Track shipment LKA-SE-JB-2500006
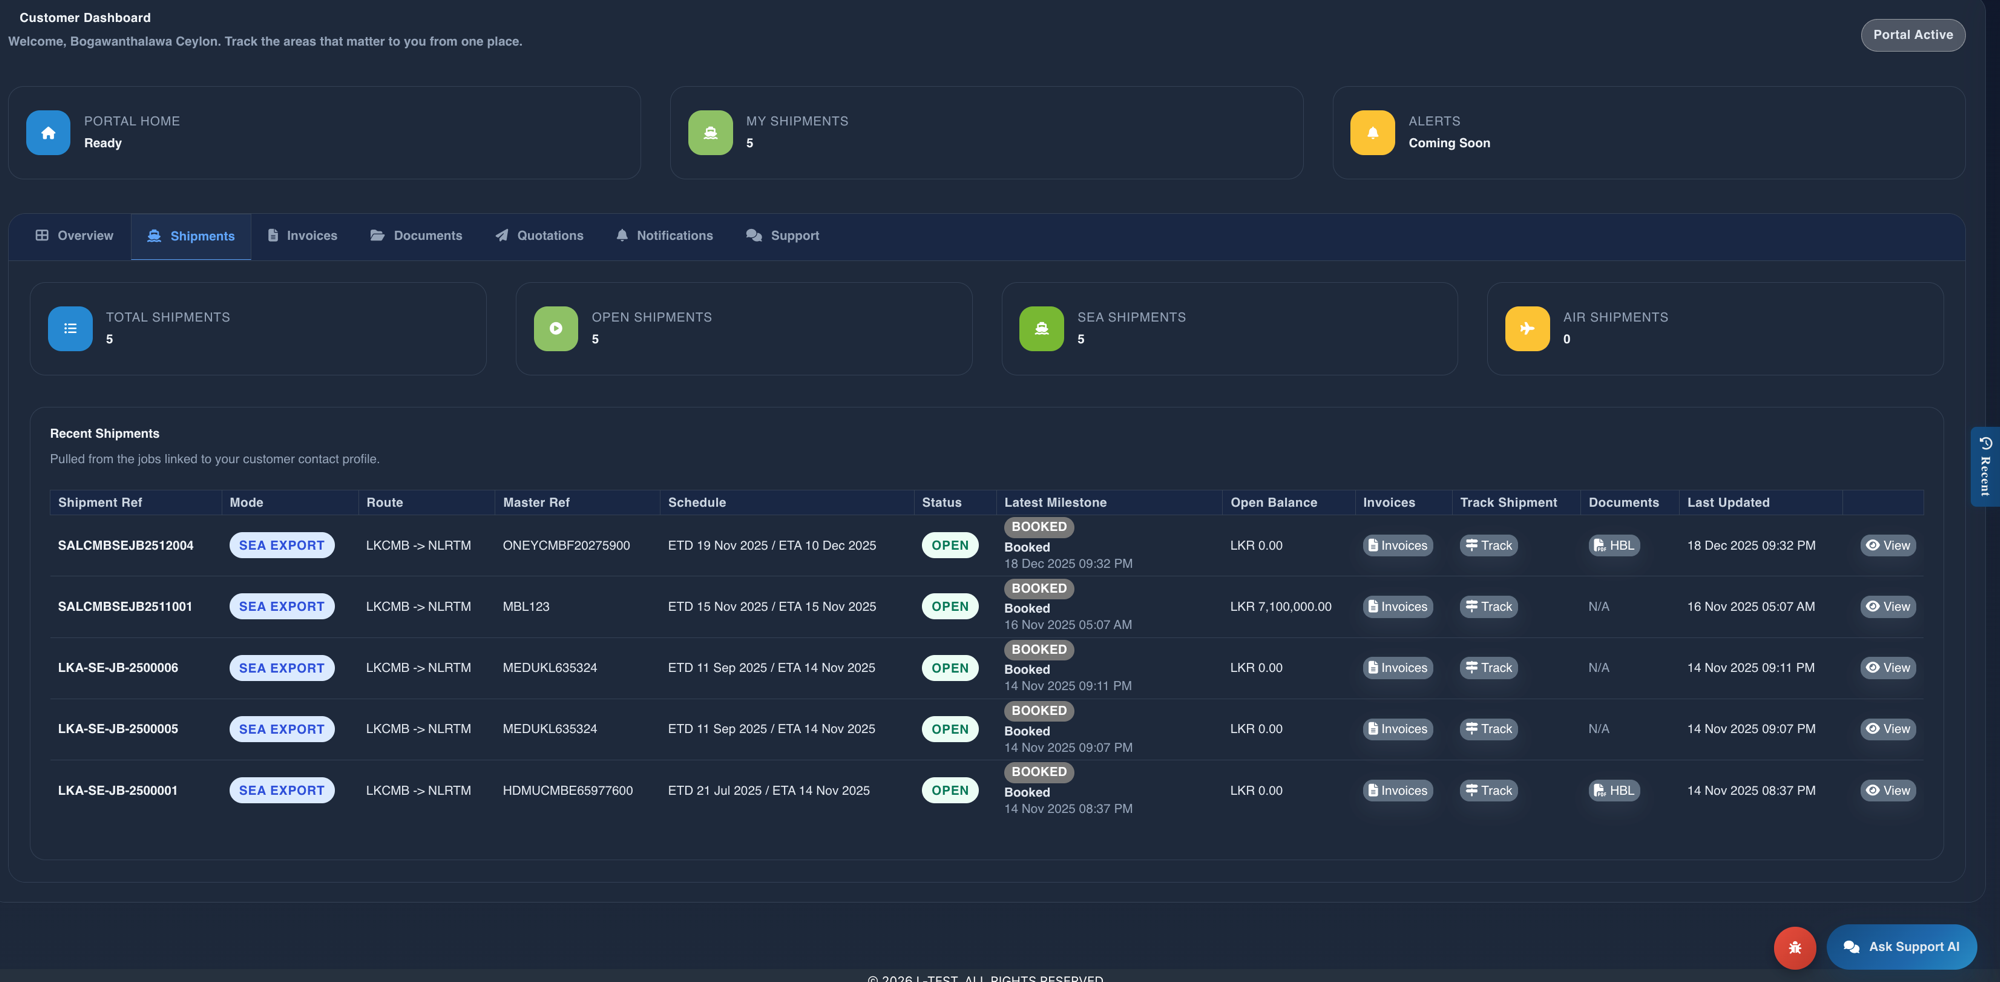This screenshot has width=2000, height=982. point(1489,668)
